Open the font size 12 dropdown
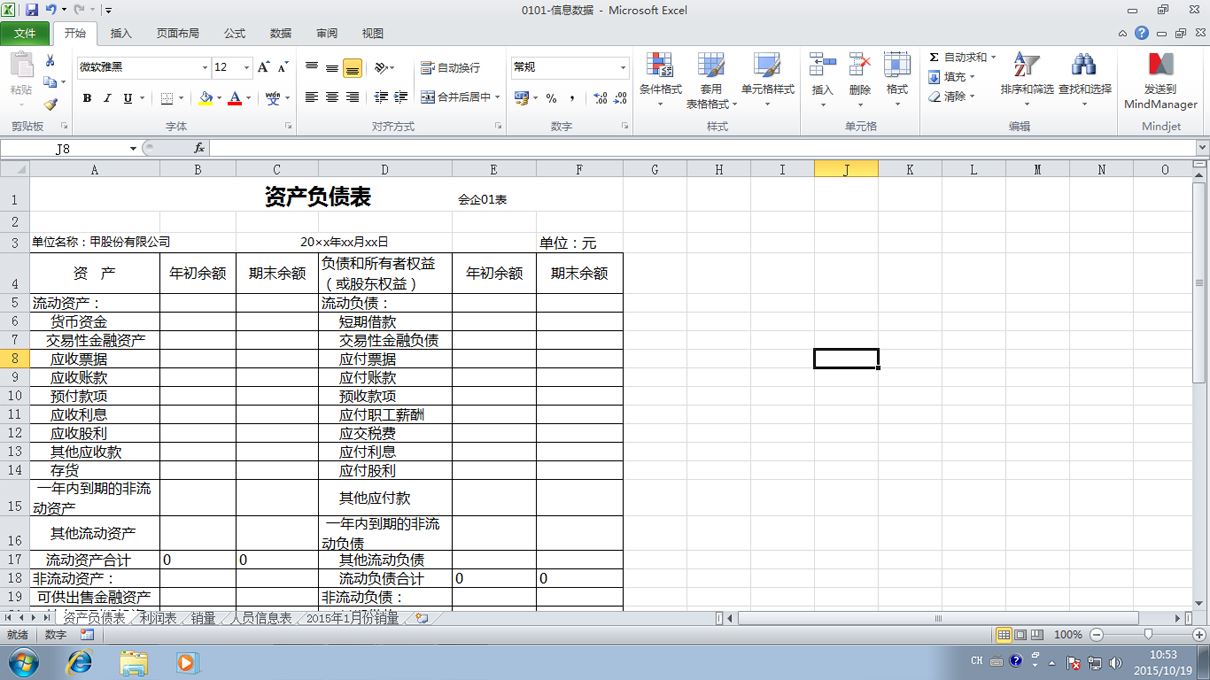This screenshot has width=1210, height=680. point(247,67)
